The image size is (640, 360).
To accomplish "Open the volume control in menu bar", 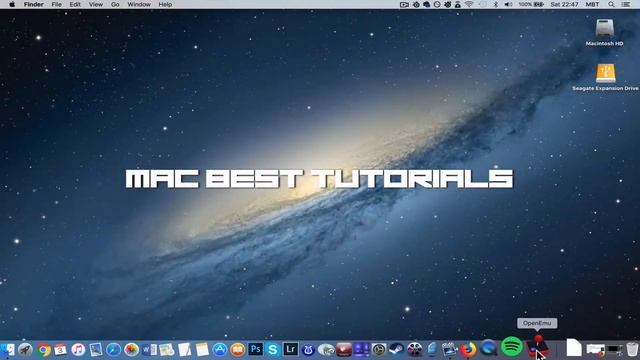I will 508,4.
